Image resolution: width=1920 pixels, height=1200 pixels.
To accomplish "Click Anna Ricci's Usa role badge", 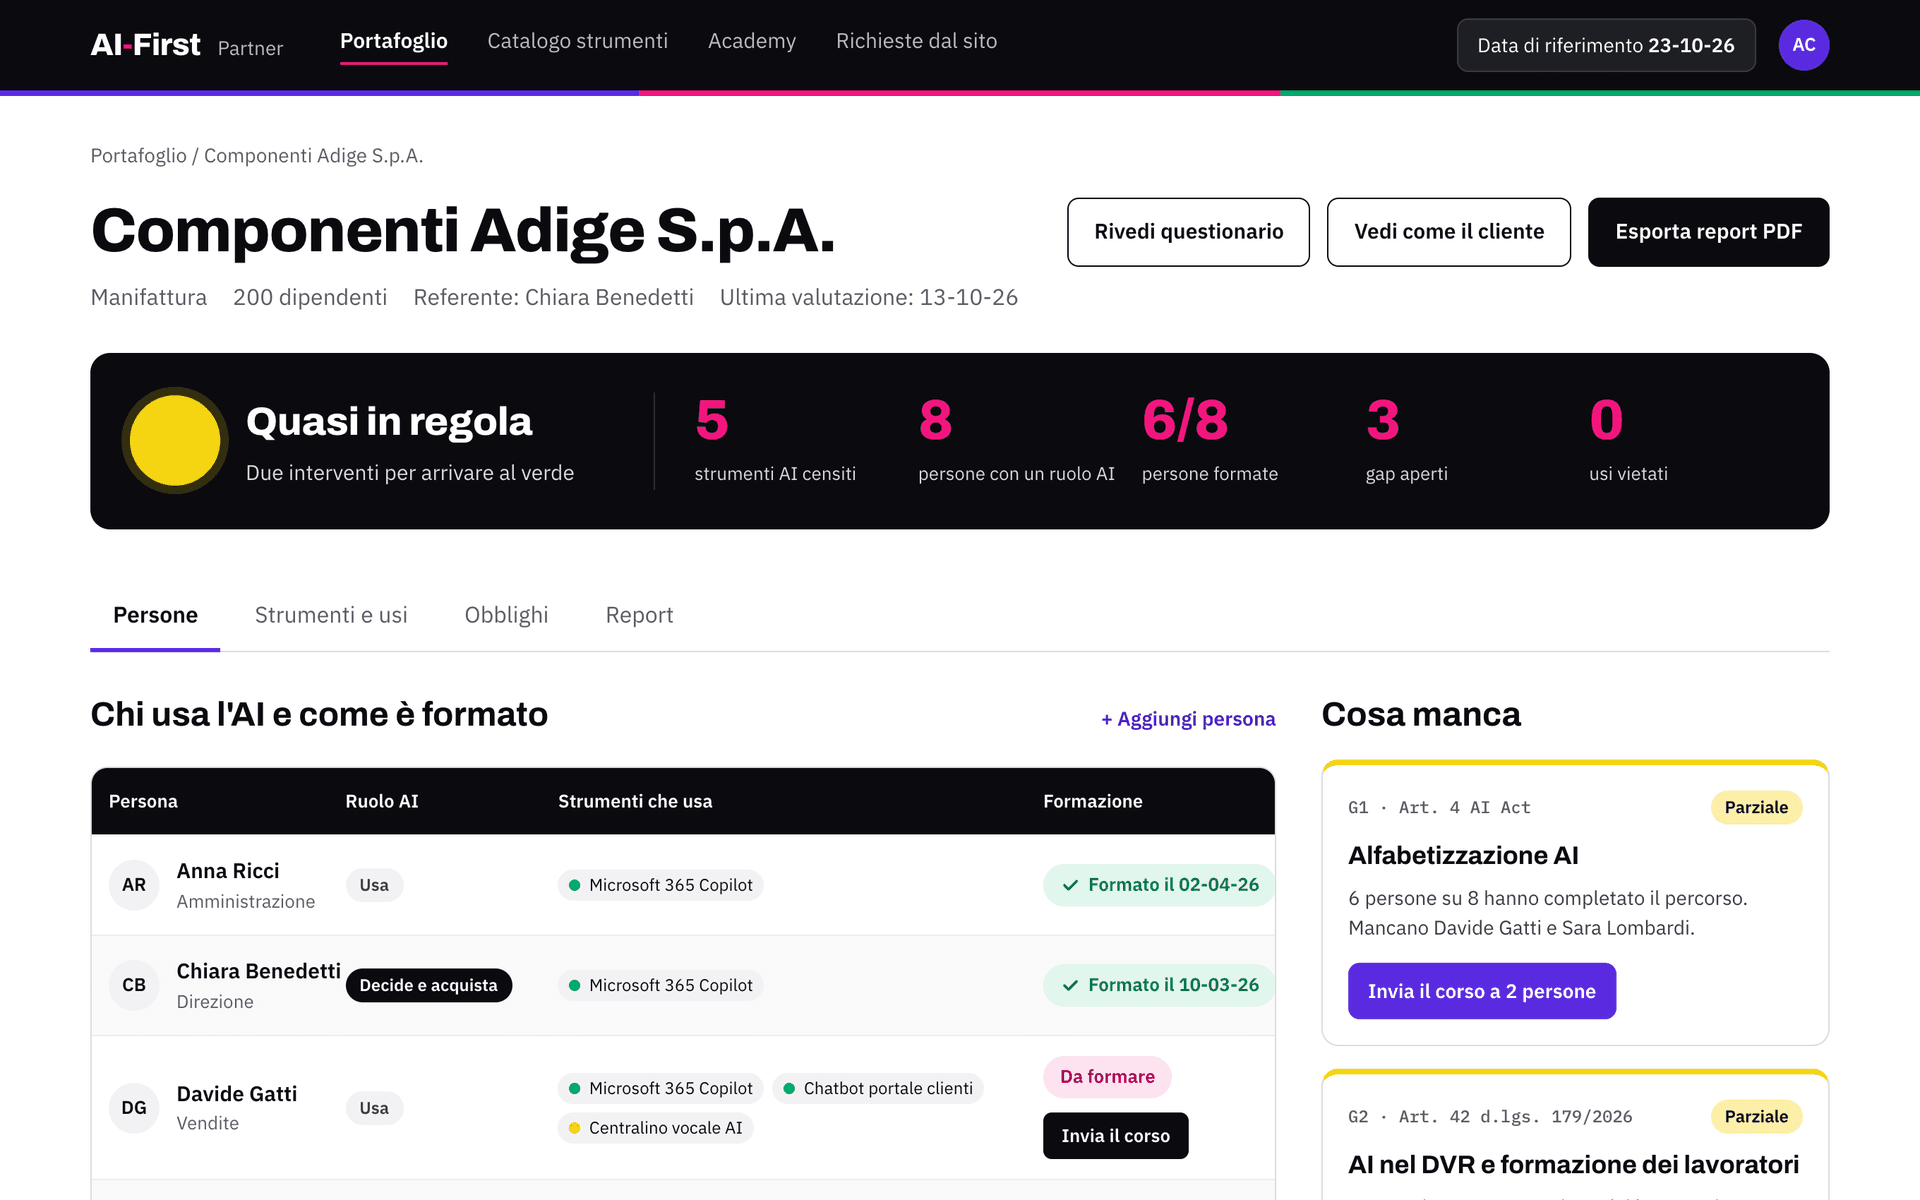I will point(374,885).
